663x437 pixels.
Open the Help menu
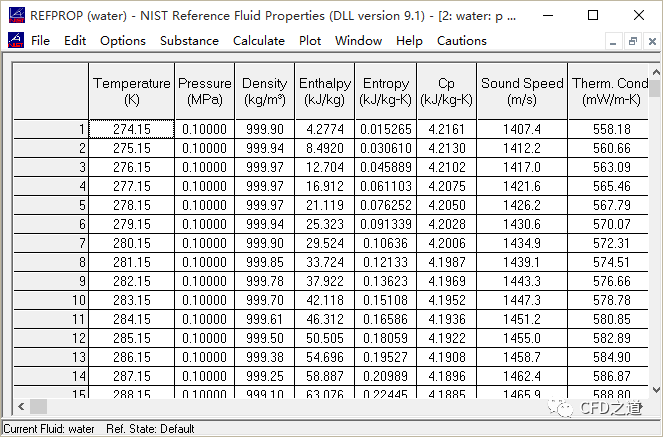pyautogui.click(x=409, y=41)
